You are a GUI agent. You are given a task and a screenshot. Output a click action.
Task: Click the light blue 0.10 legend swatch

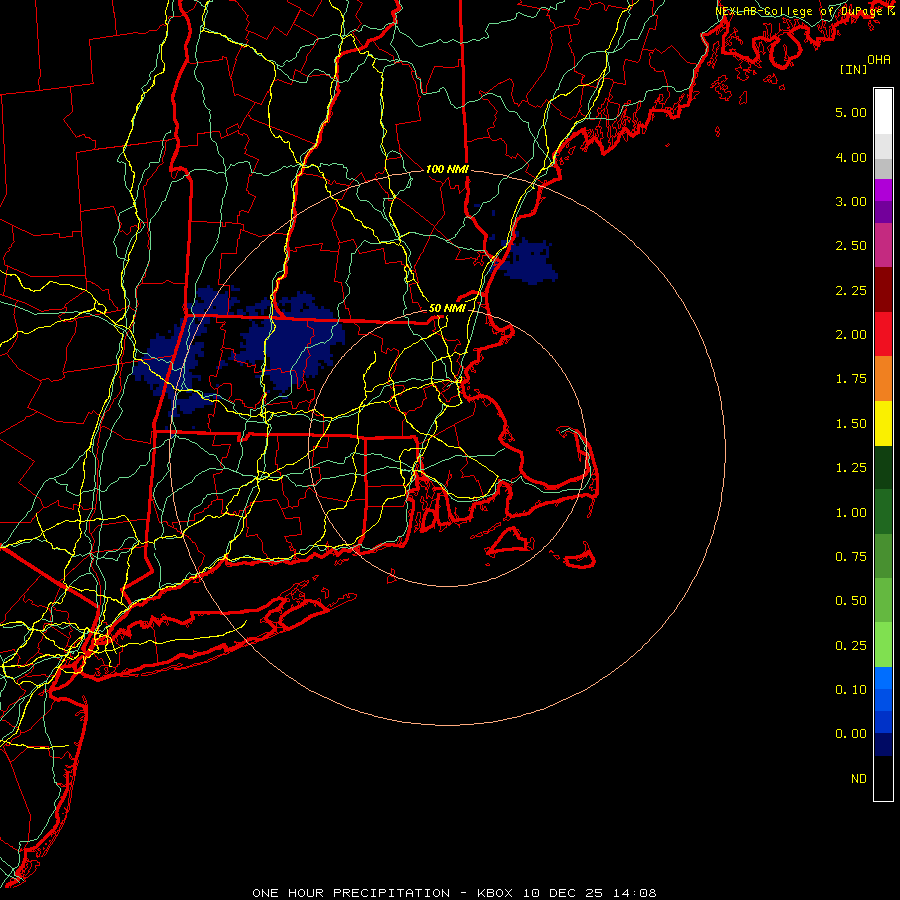(883, 678)
